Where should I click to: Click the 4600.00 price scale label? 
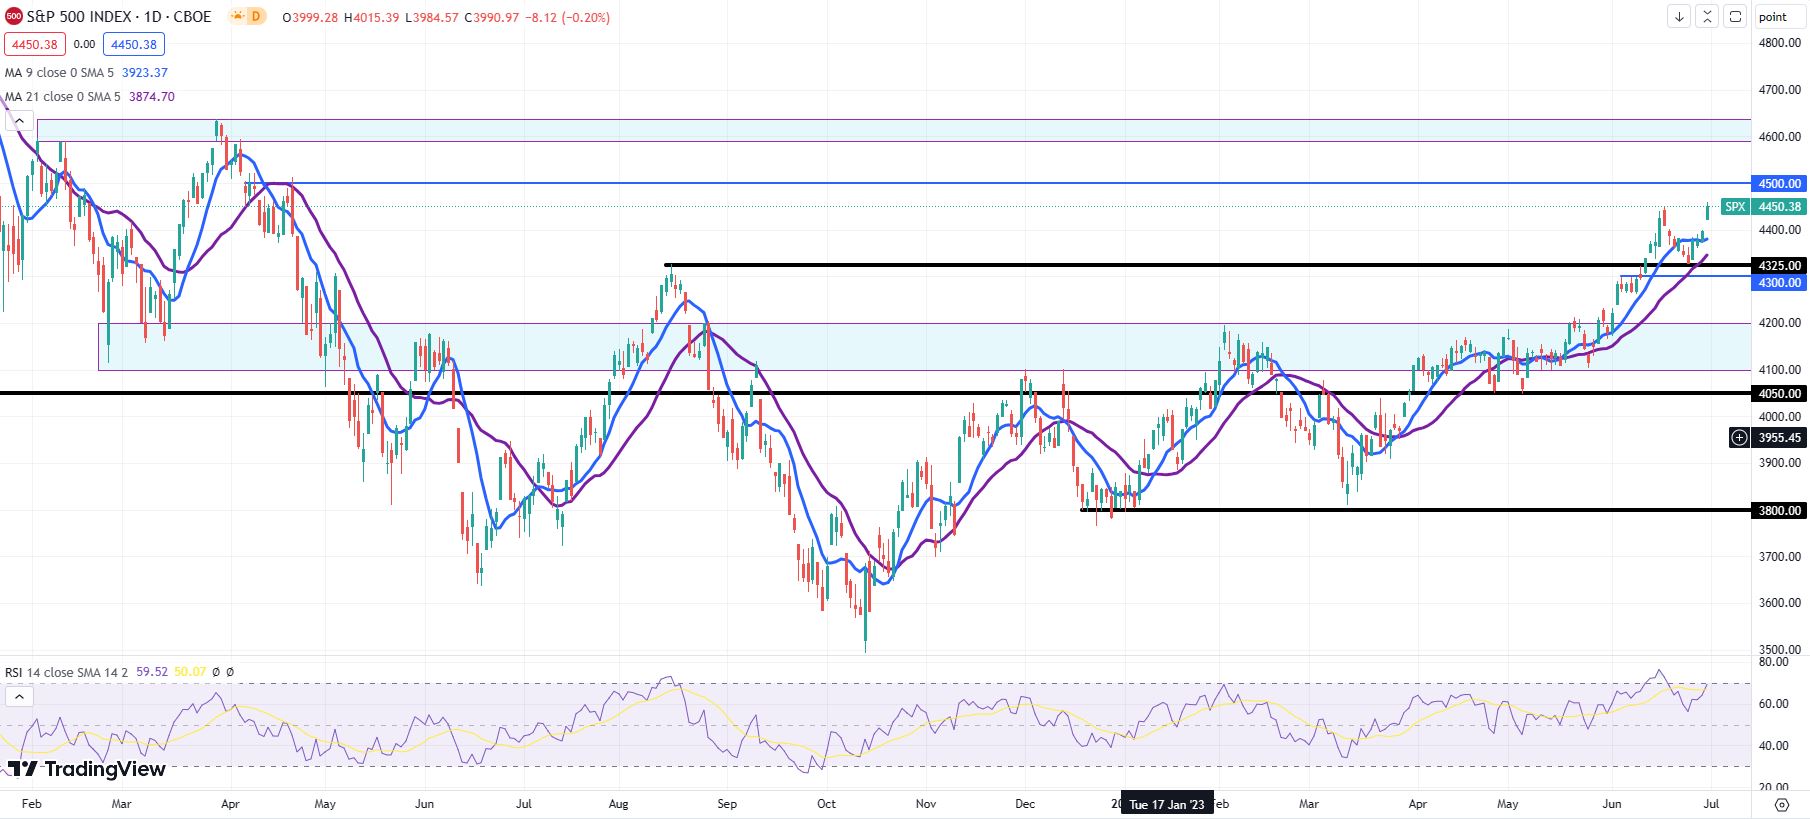pos(1779,137)
